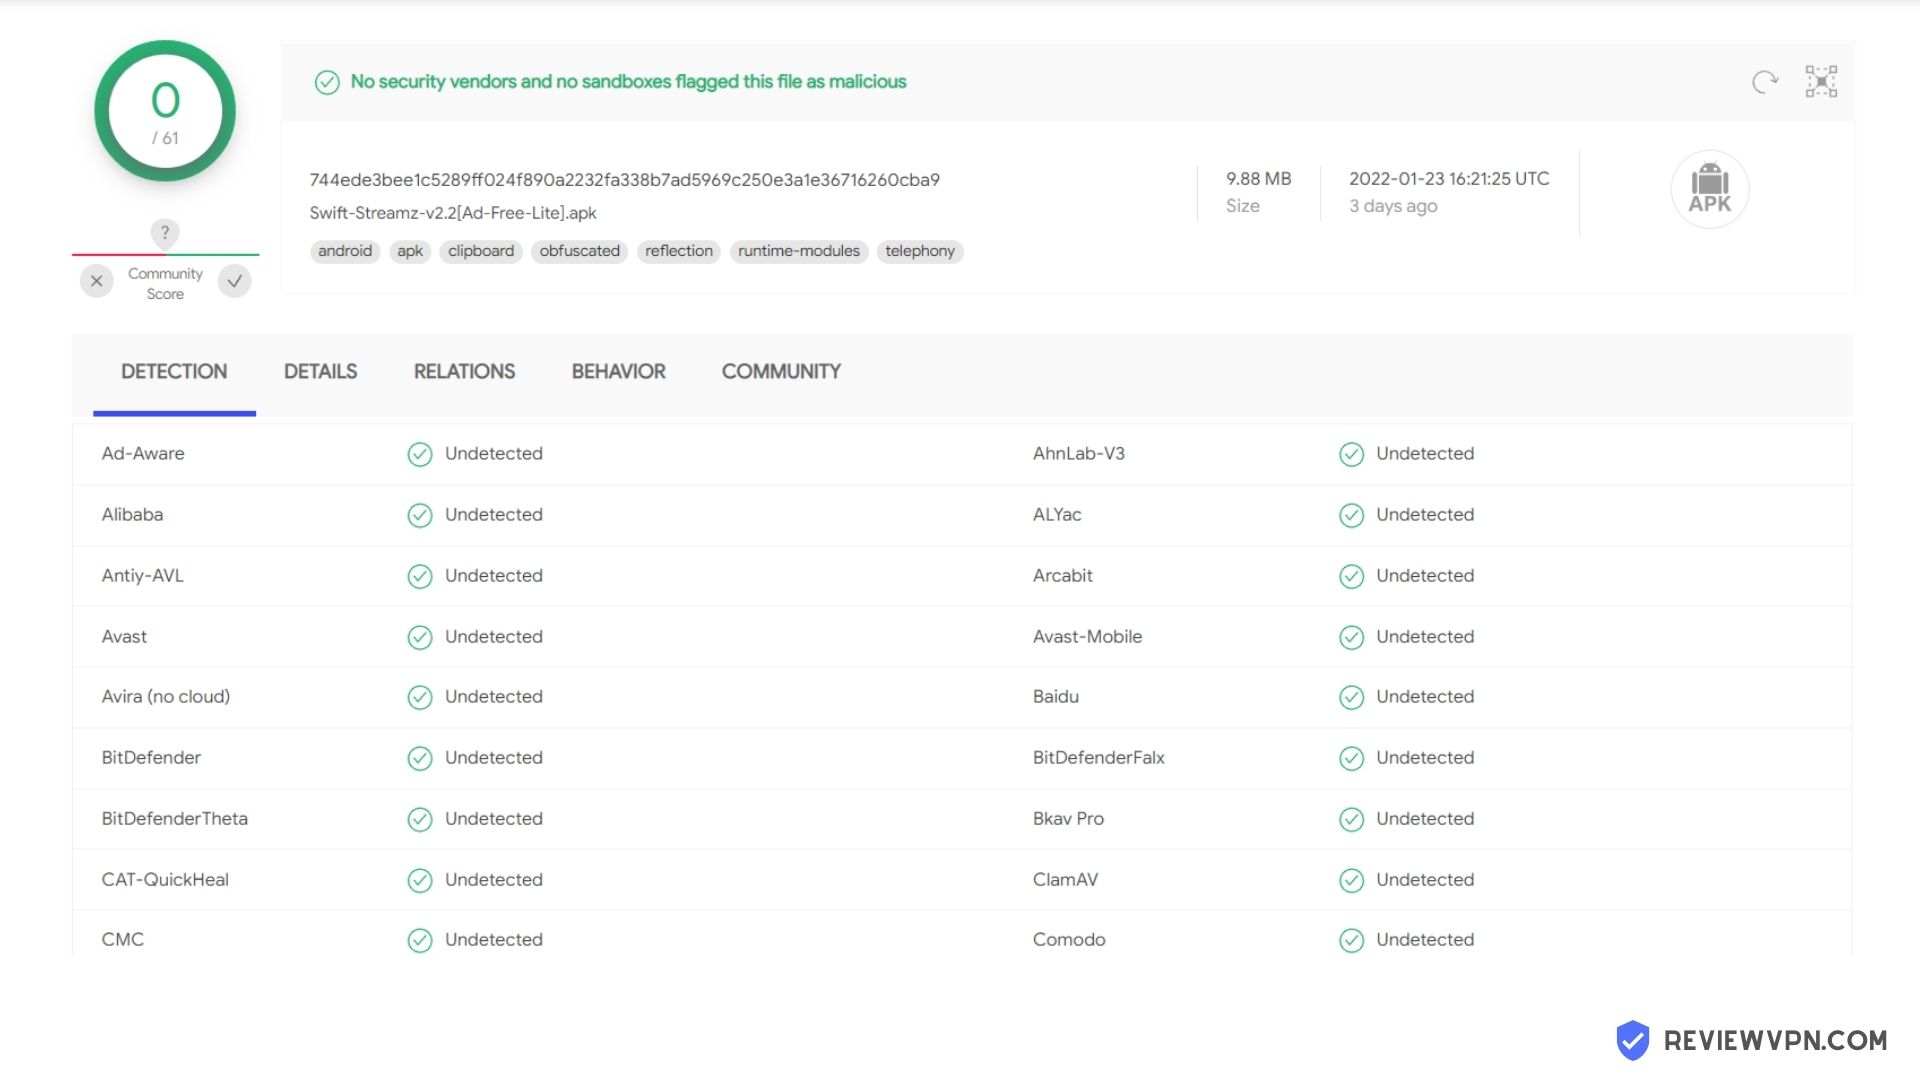This screenshot has width=1920, height=1080.
Task: Click the '3 days ago' text
Action: pos(1393,206)
